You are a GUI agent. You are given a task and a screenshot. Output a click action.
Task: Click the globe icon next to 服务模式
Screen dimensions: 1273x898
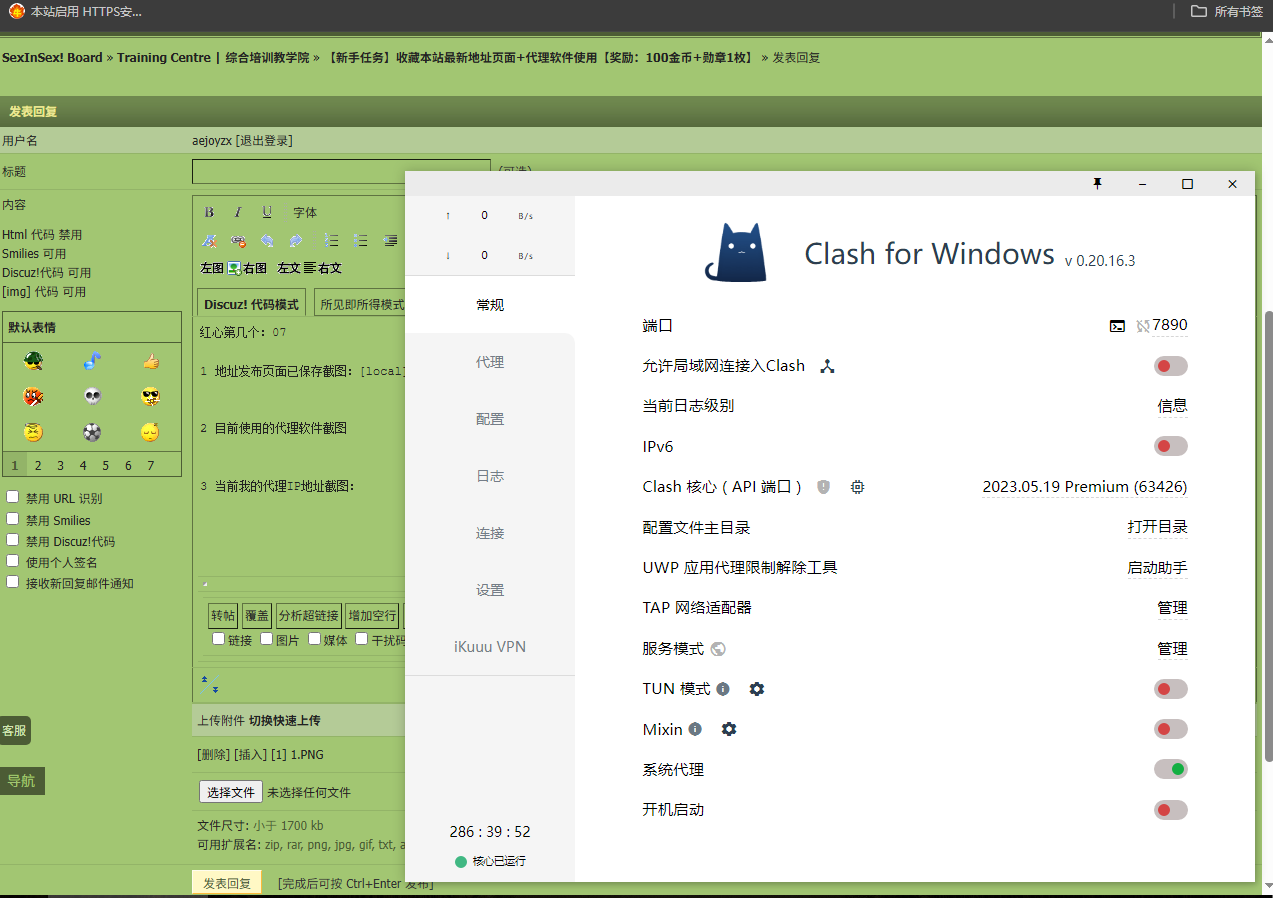click(718, 649)
